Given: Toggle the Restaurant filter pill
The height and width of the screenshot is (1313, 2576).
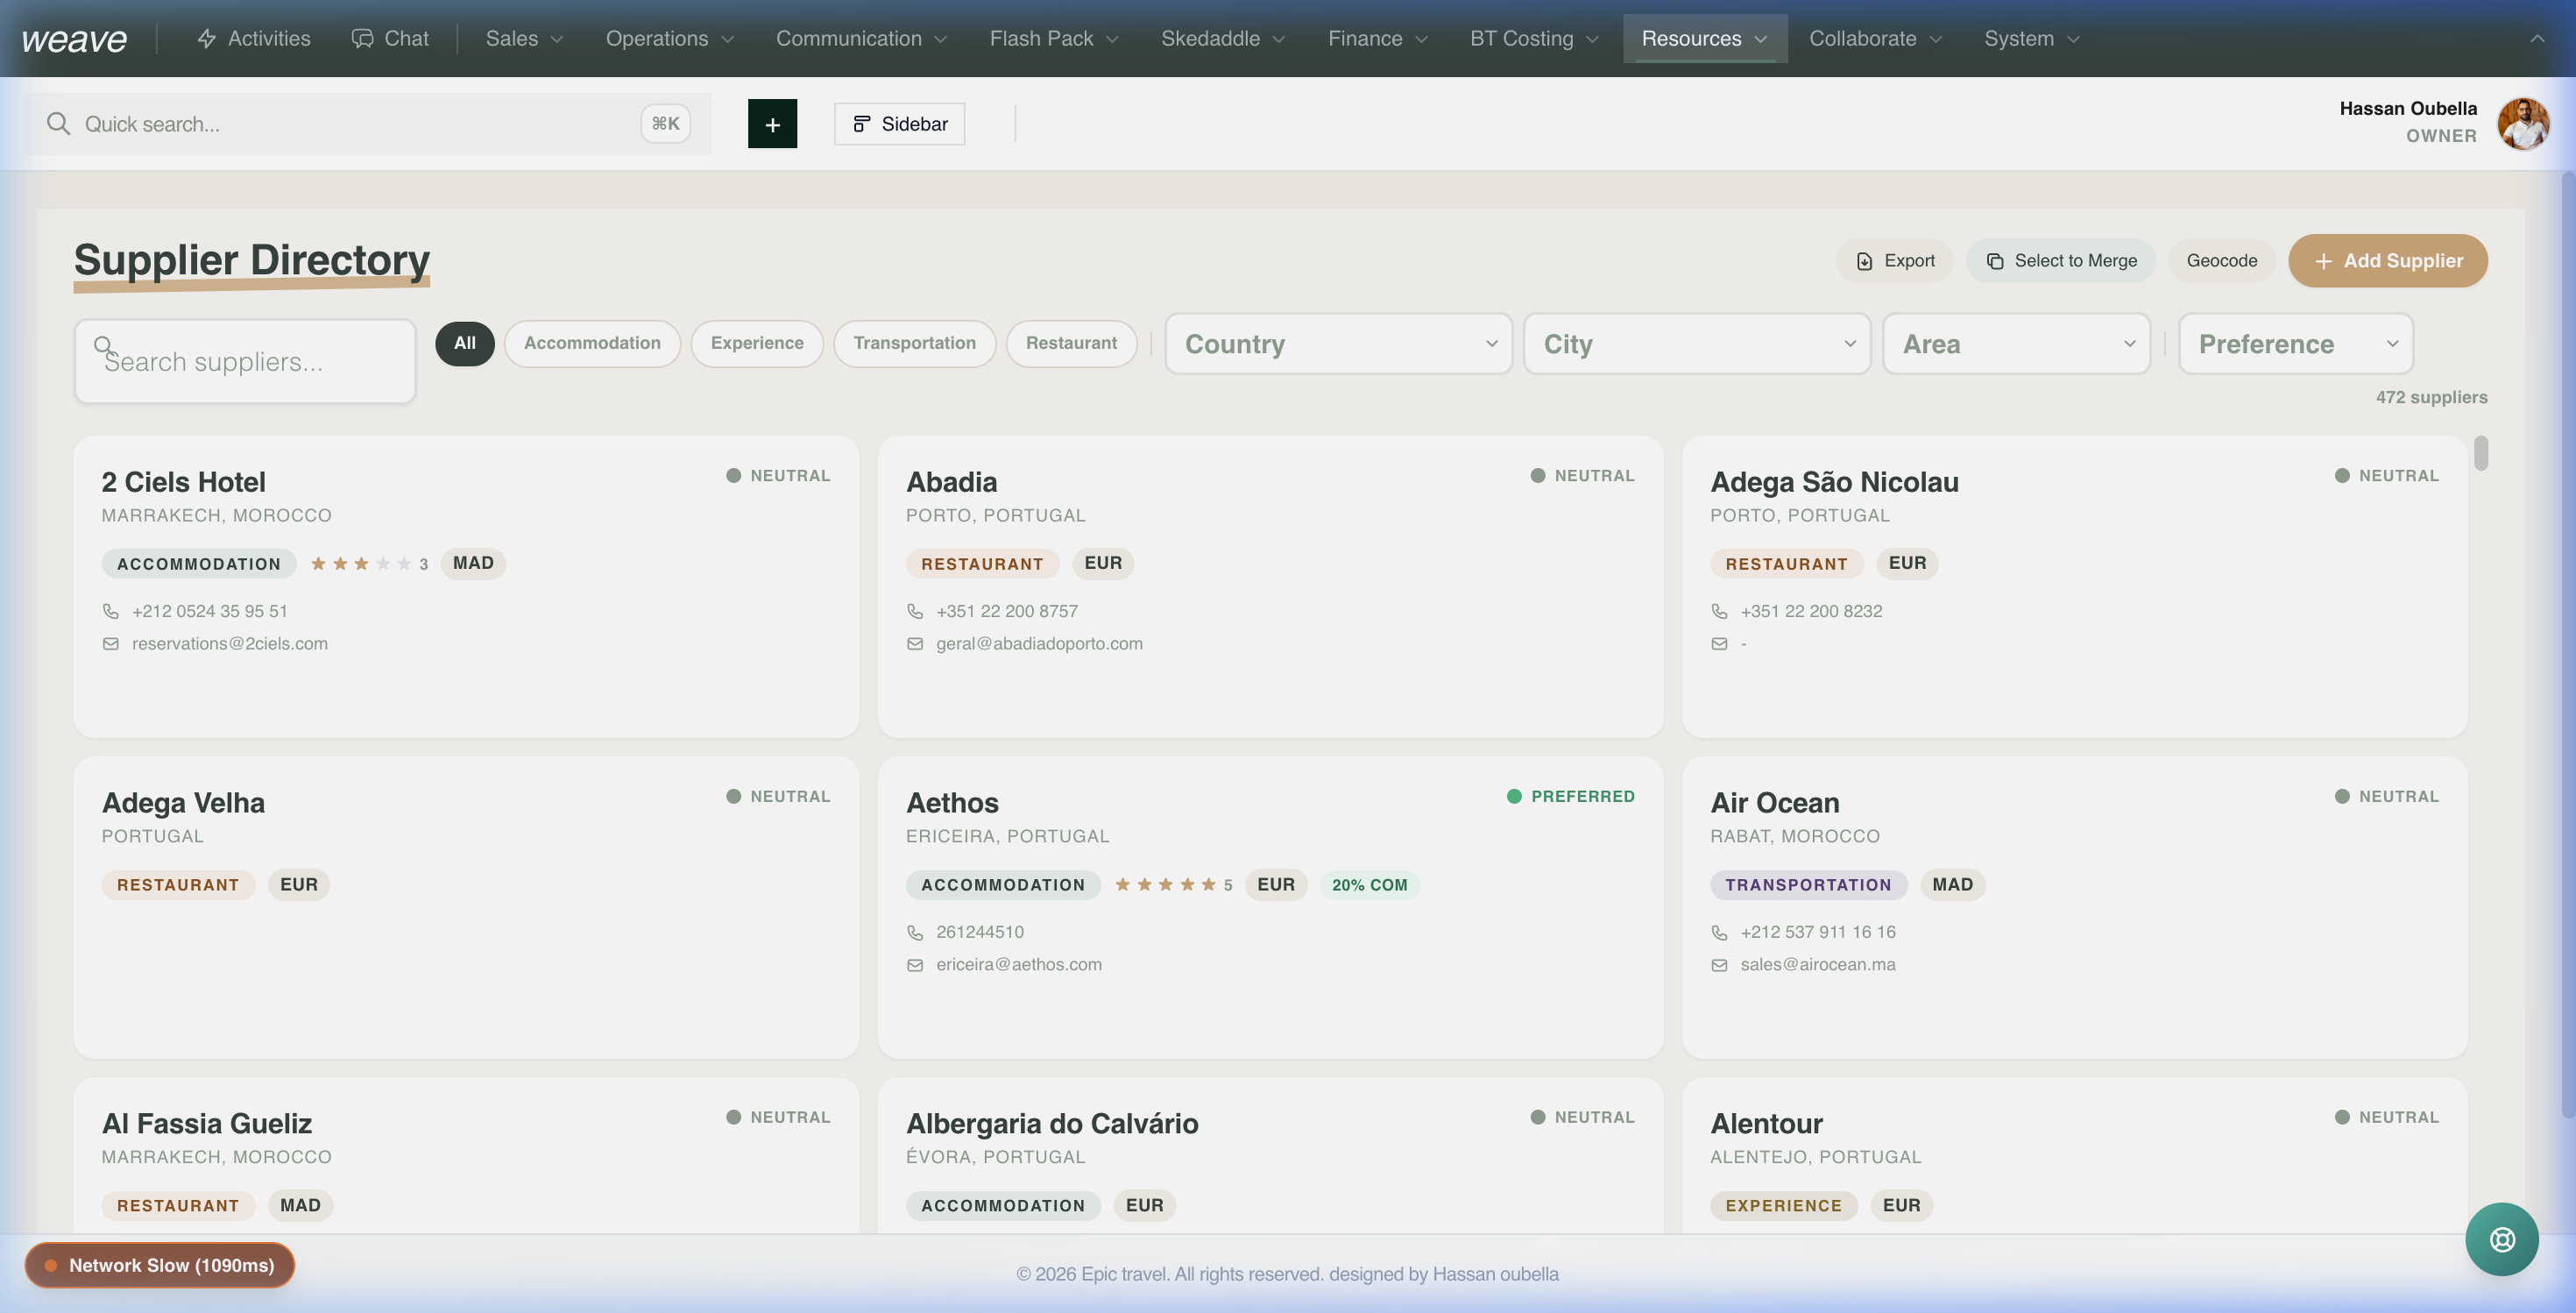Looking at the screenshot, I should point(1071,344).
